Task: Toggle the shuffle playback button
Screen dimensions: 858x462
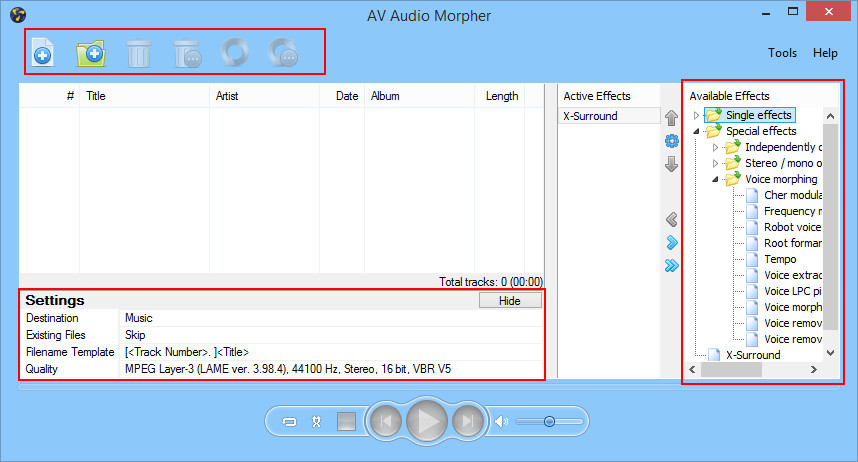Action: tap(316, 421)
